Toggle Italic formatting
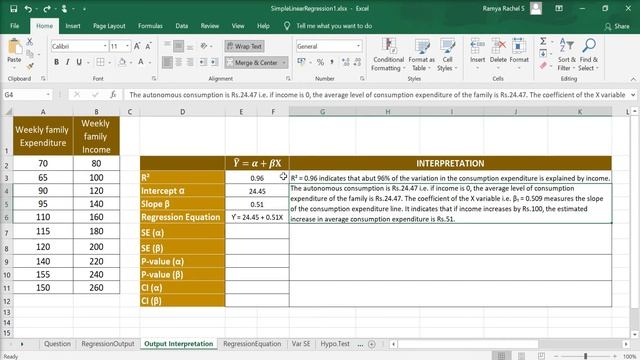 click(x=67, y=62)
